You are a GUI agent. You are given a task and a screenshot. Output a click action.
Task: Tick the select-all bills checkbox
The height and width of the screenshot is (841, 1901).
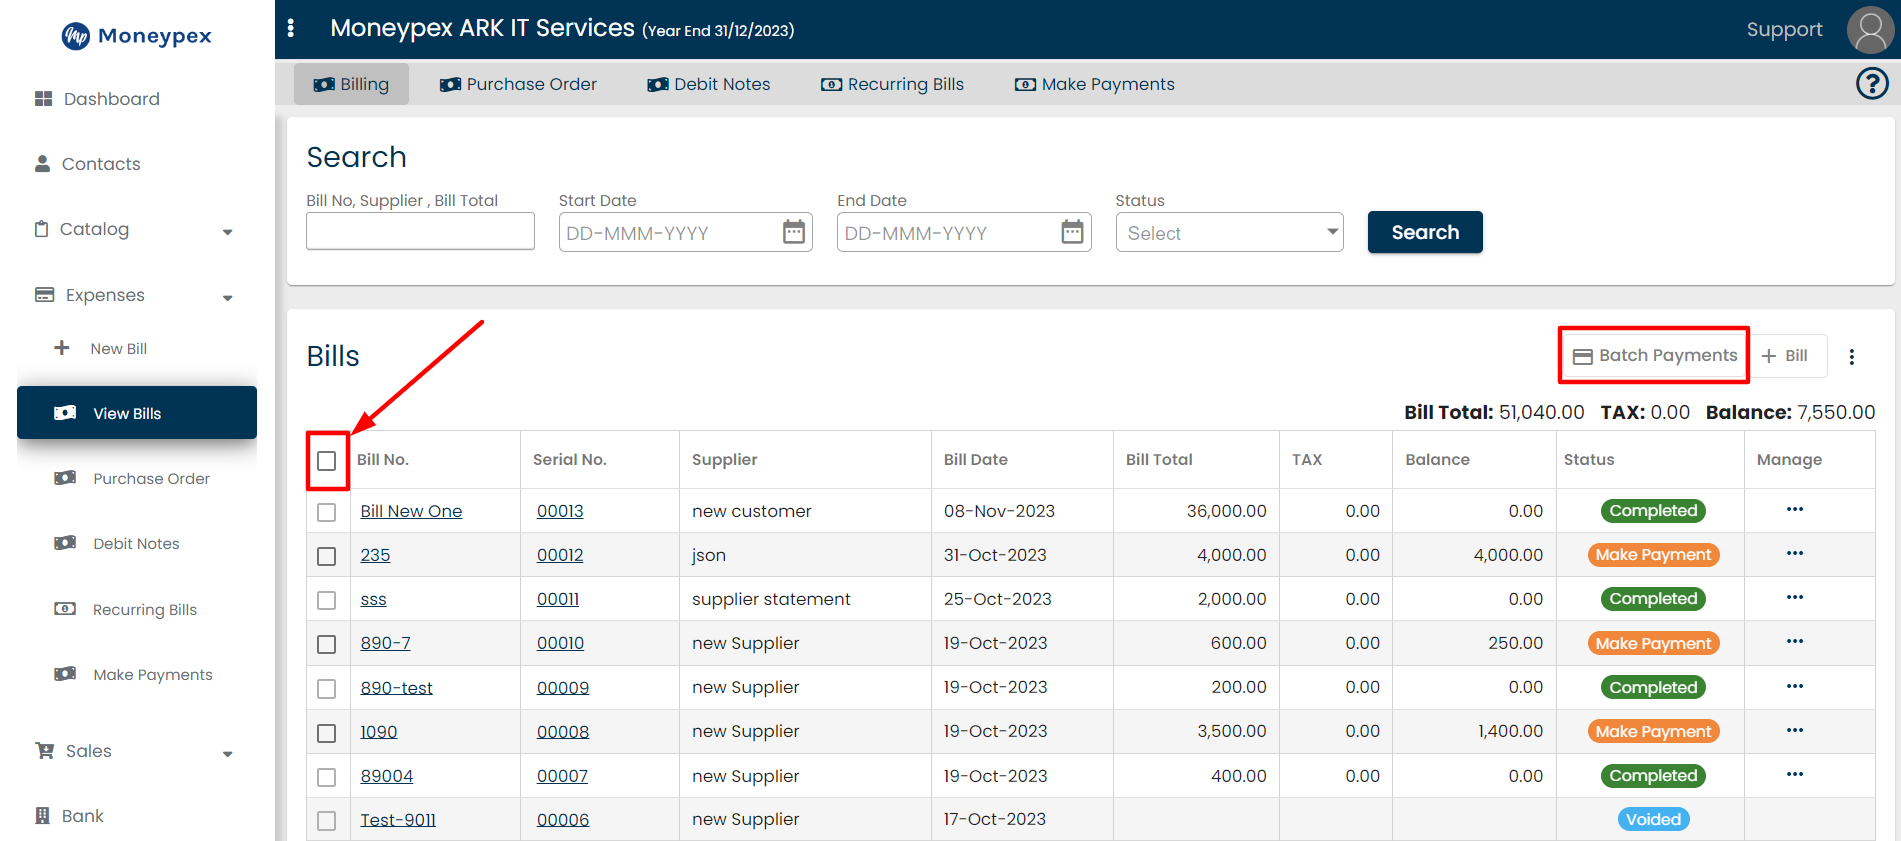tap(327, 461)
